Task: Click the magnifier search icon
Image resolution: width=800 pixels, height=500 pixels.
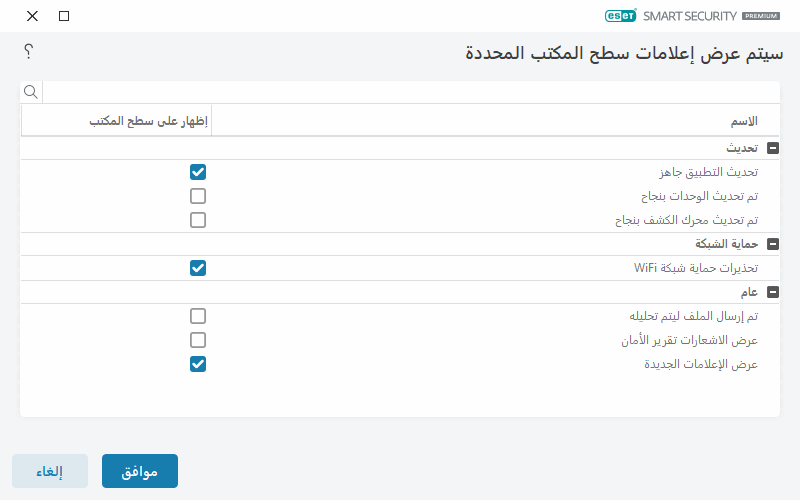Action: click(x=31, y=92)
